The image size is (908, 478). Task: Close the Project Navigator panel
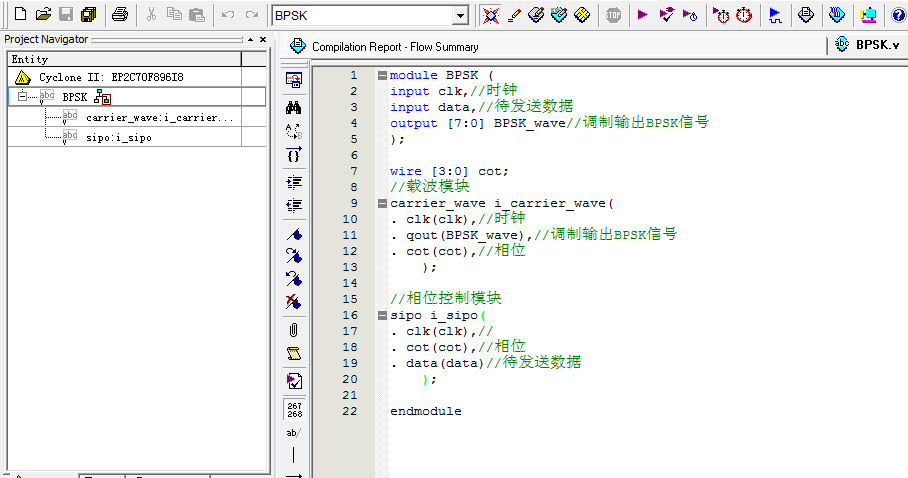coord(263,39)
